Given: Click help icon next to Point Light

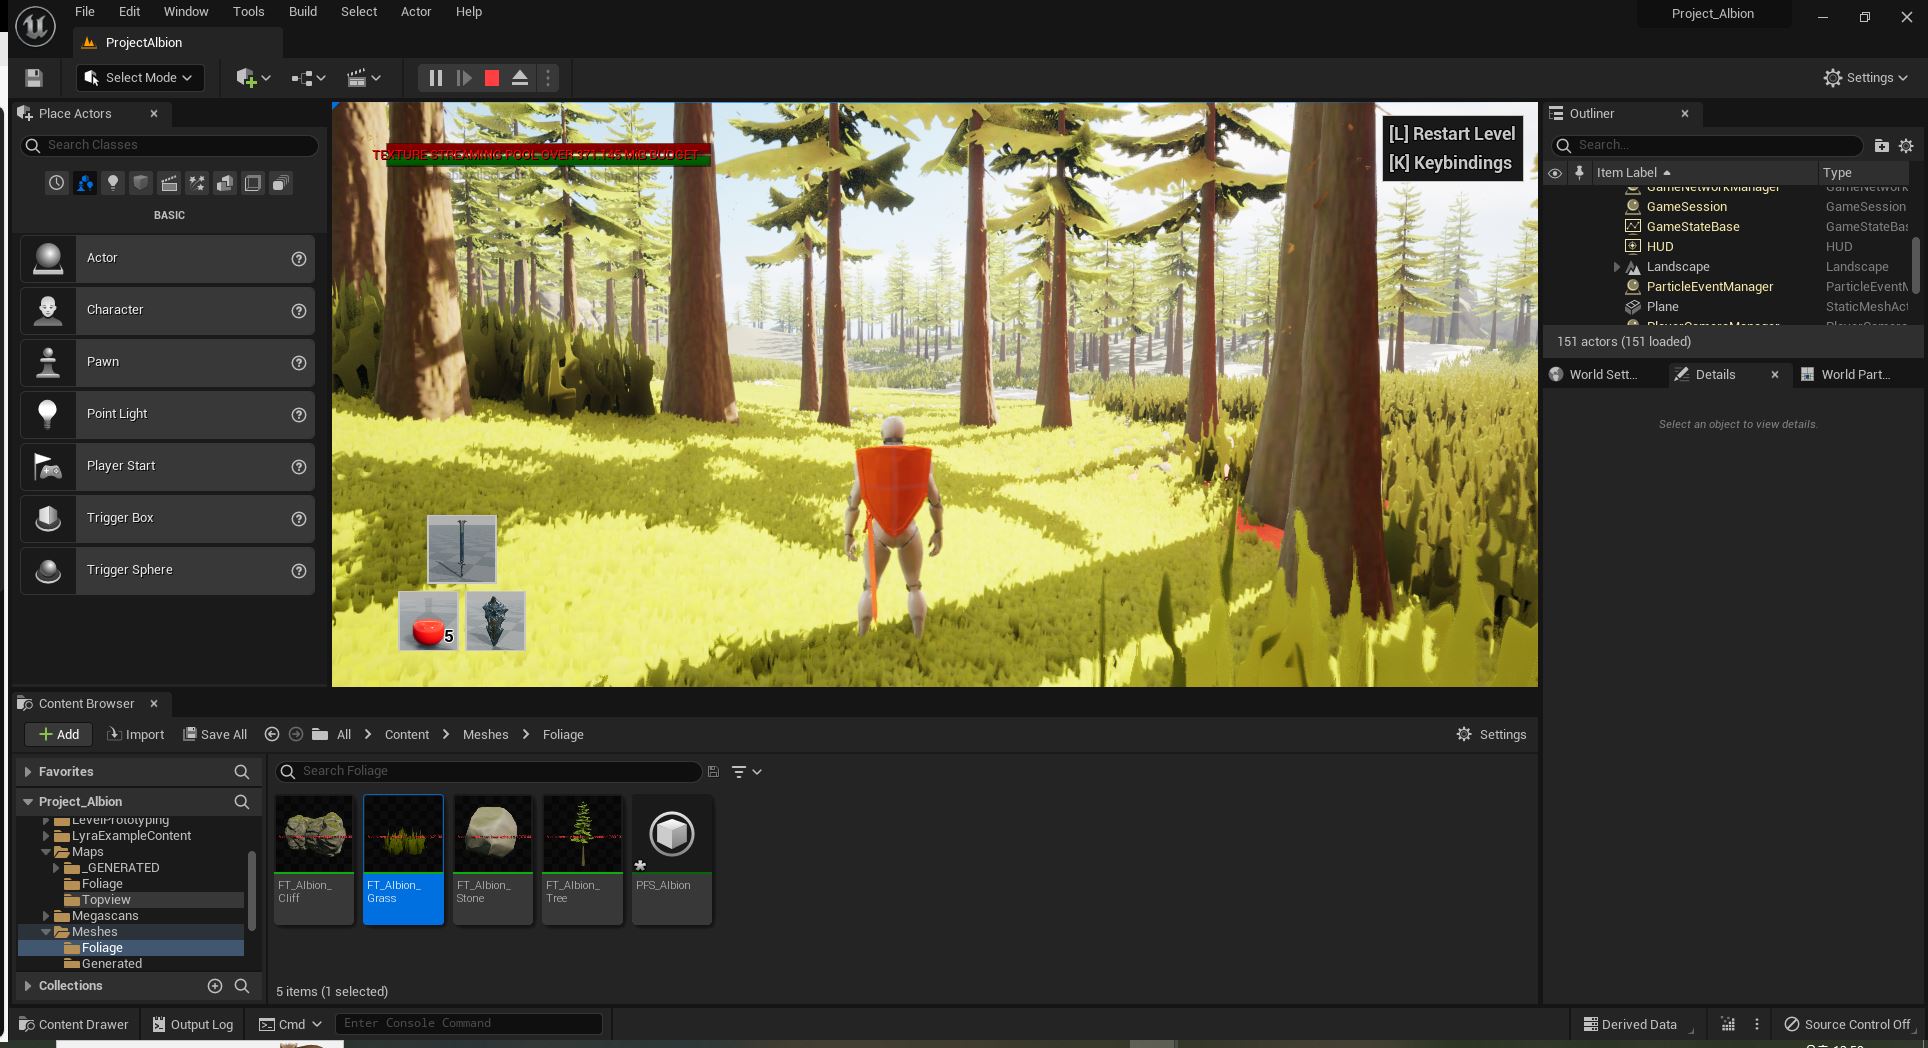Looking at the screenshot, I should (x=298, y=415).
